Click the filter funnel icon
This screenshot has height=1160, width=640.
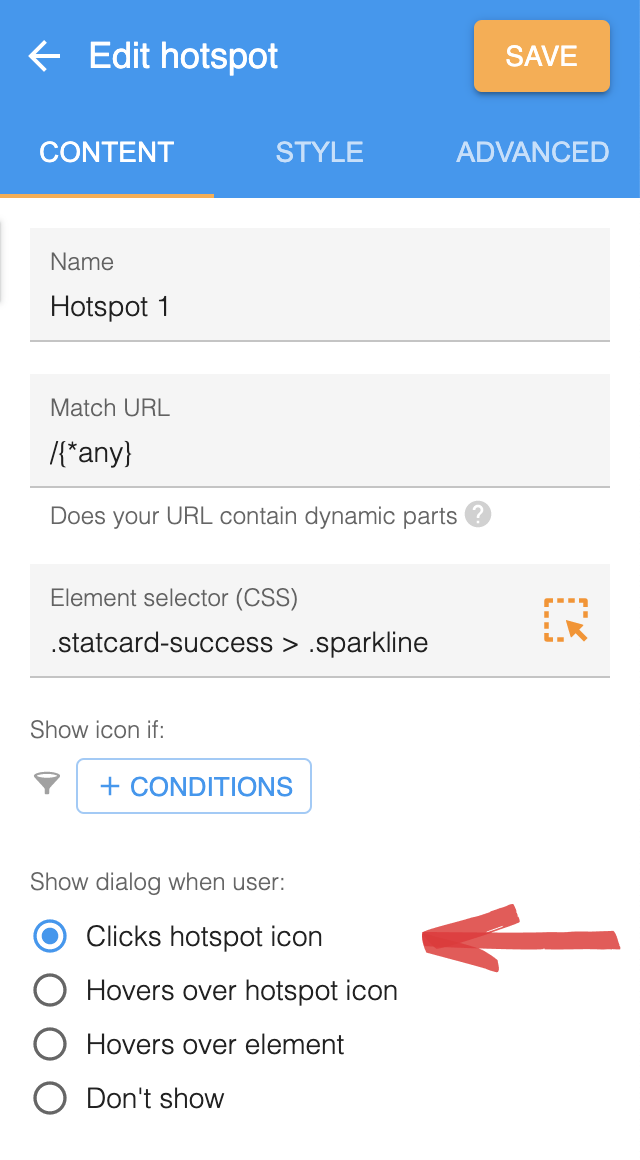[x=47, y=783]
